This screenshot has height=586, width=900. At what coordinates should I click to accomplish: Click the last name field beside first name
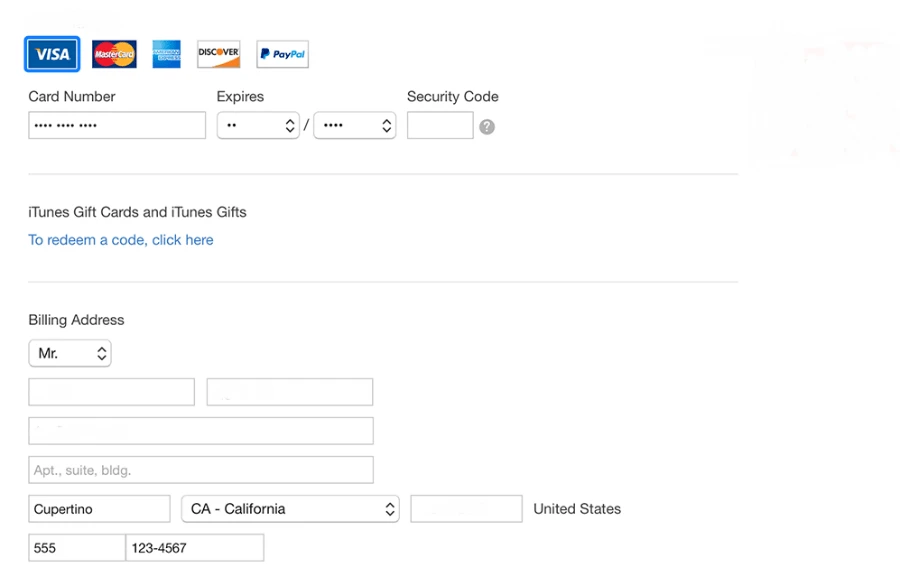click(x=290, y=392)
